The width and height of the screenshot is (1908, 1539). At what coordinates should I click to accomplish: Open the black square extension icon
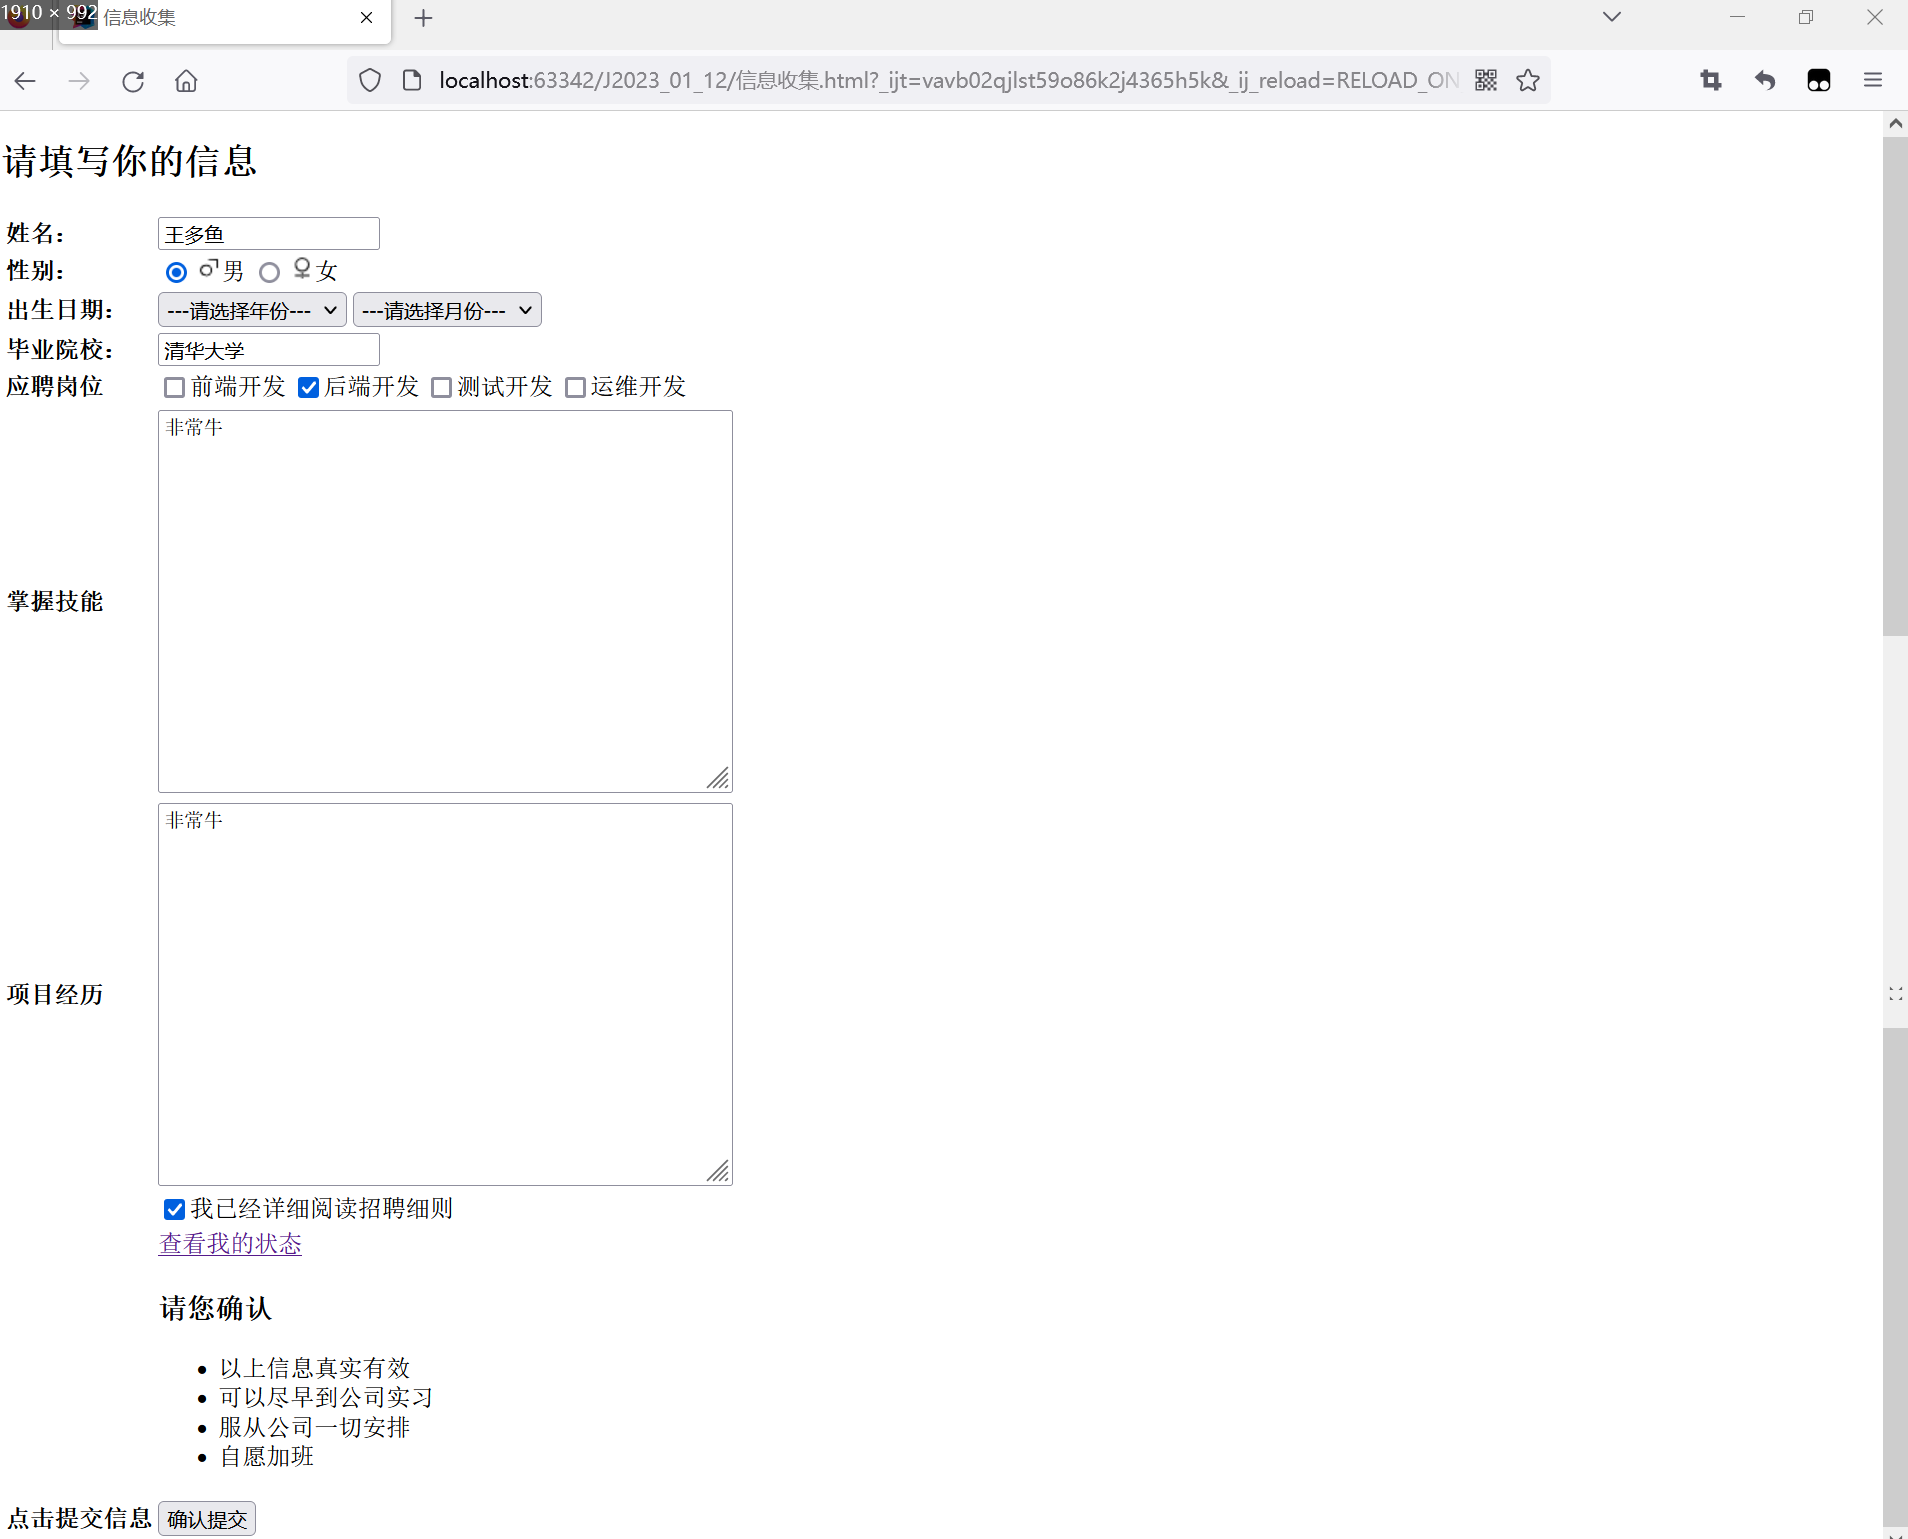point(1819,80)
